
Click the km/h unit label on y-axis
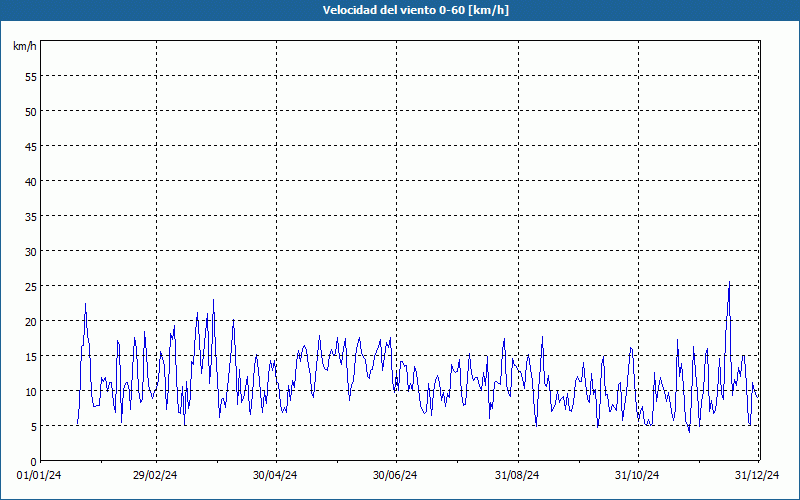click(x=24, y=47)
